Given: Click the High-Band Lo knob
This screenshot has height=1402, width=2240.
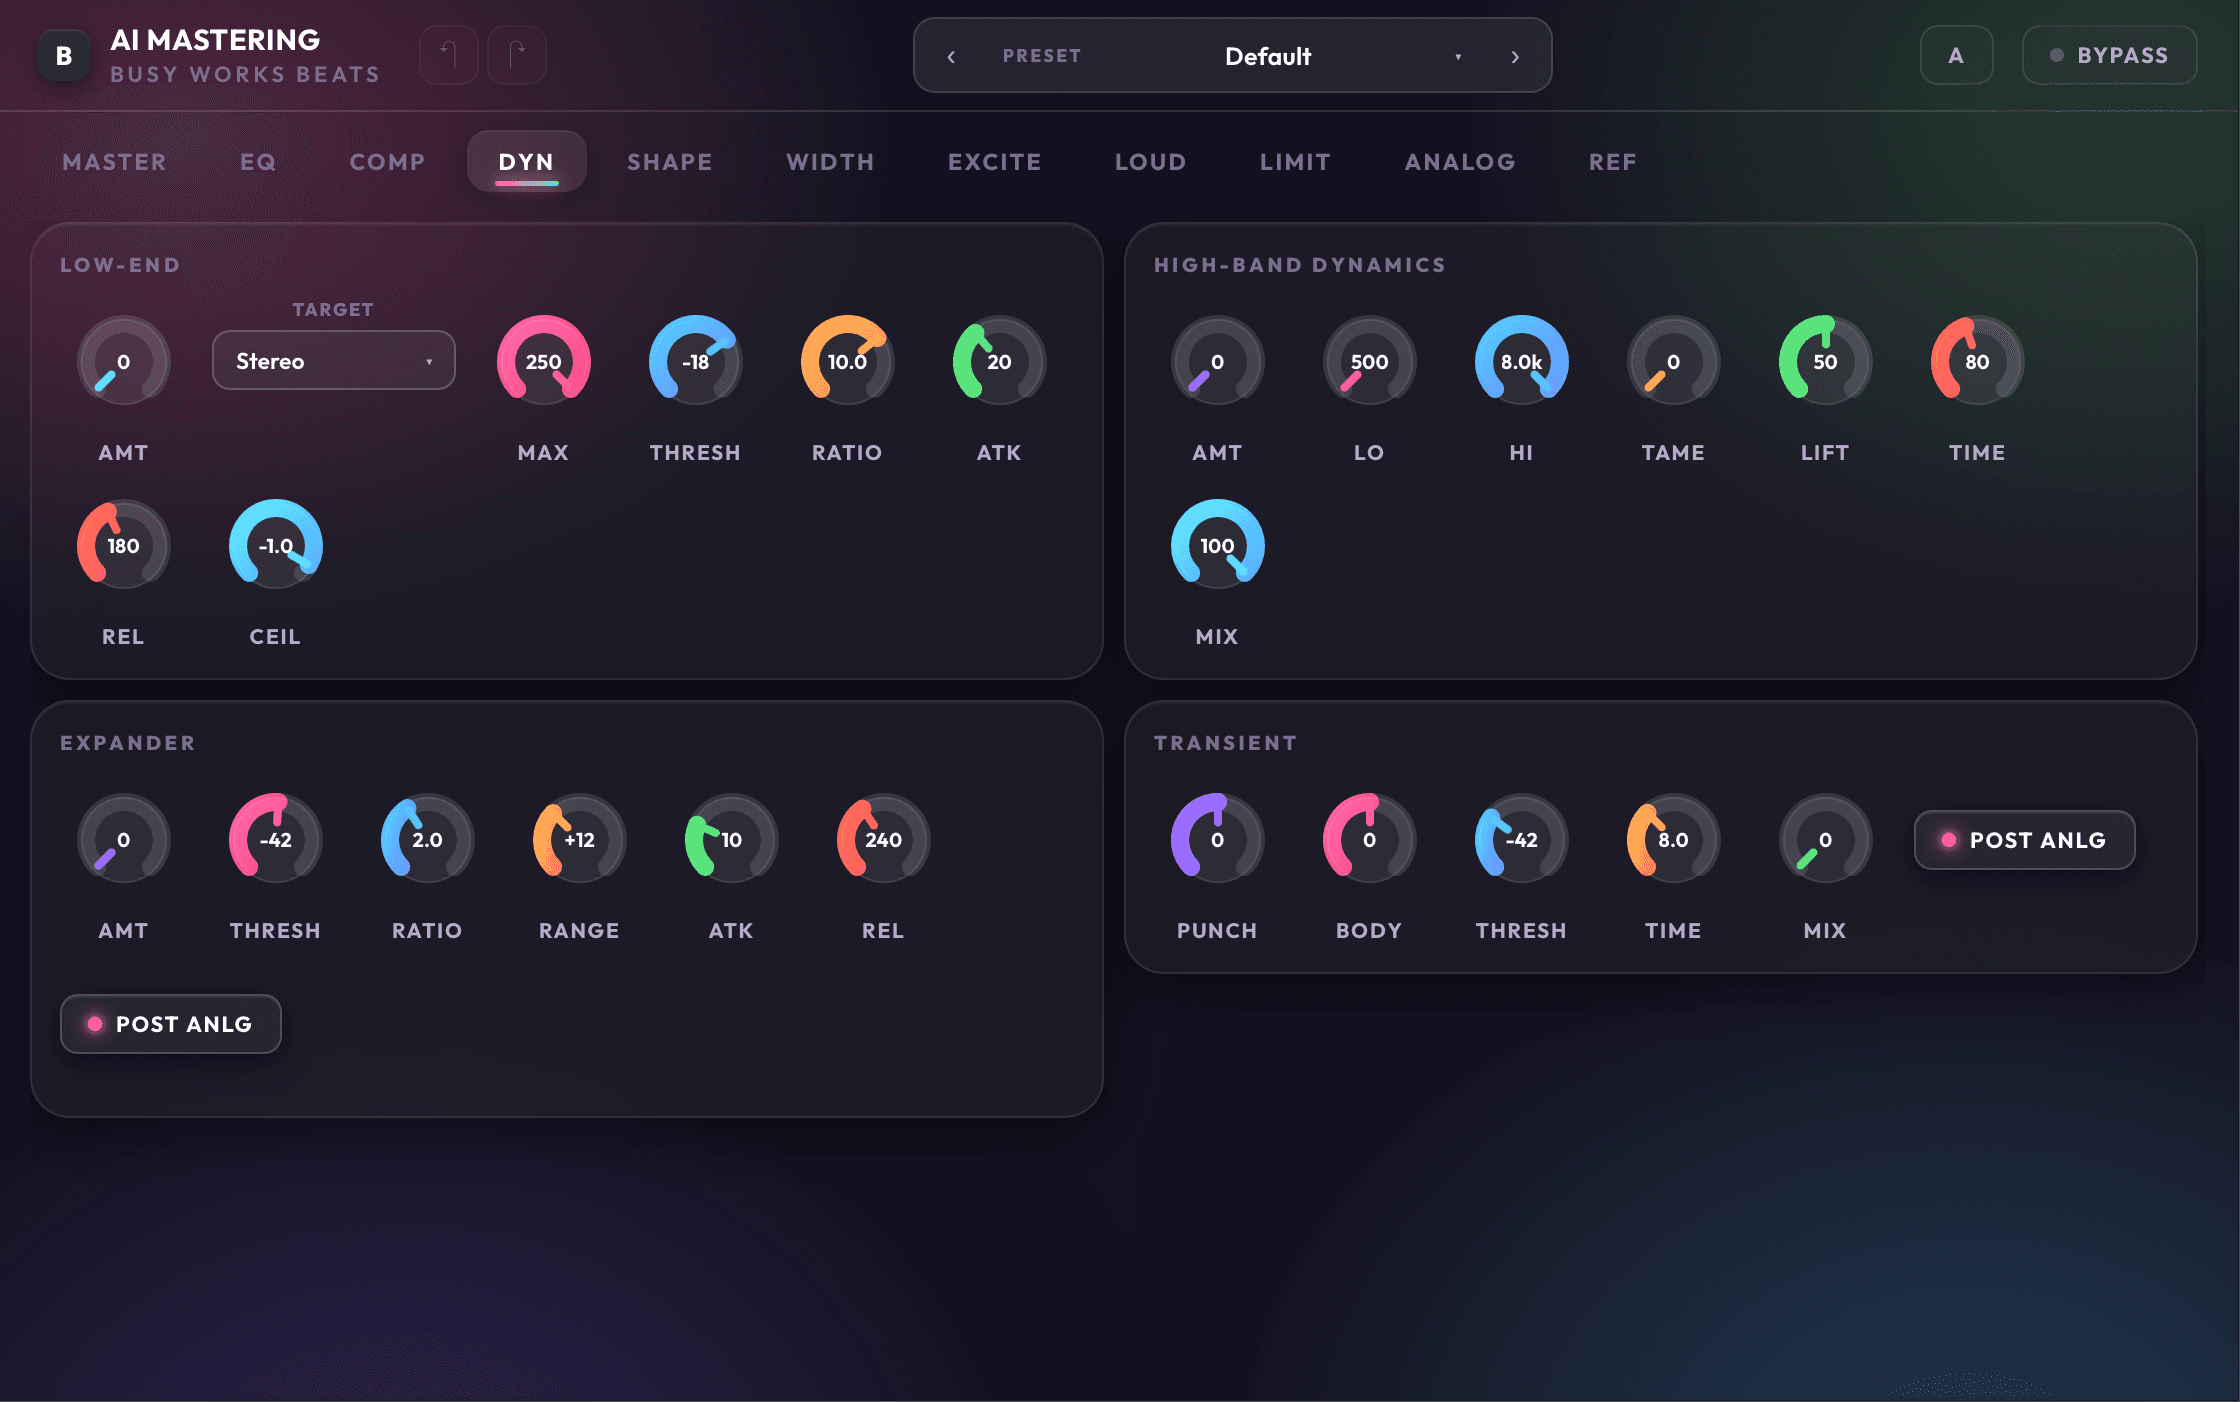Looking at the screenshot, I should 1370,361.
